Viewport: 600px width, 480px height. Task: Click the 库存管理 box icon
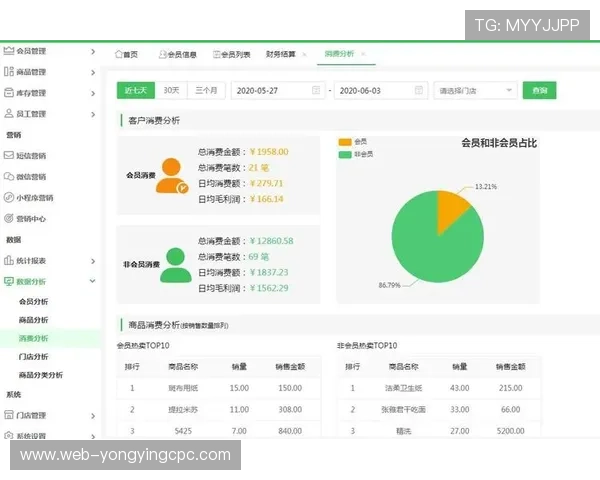[9, 93]
